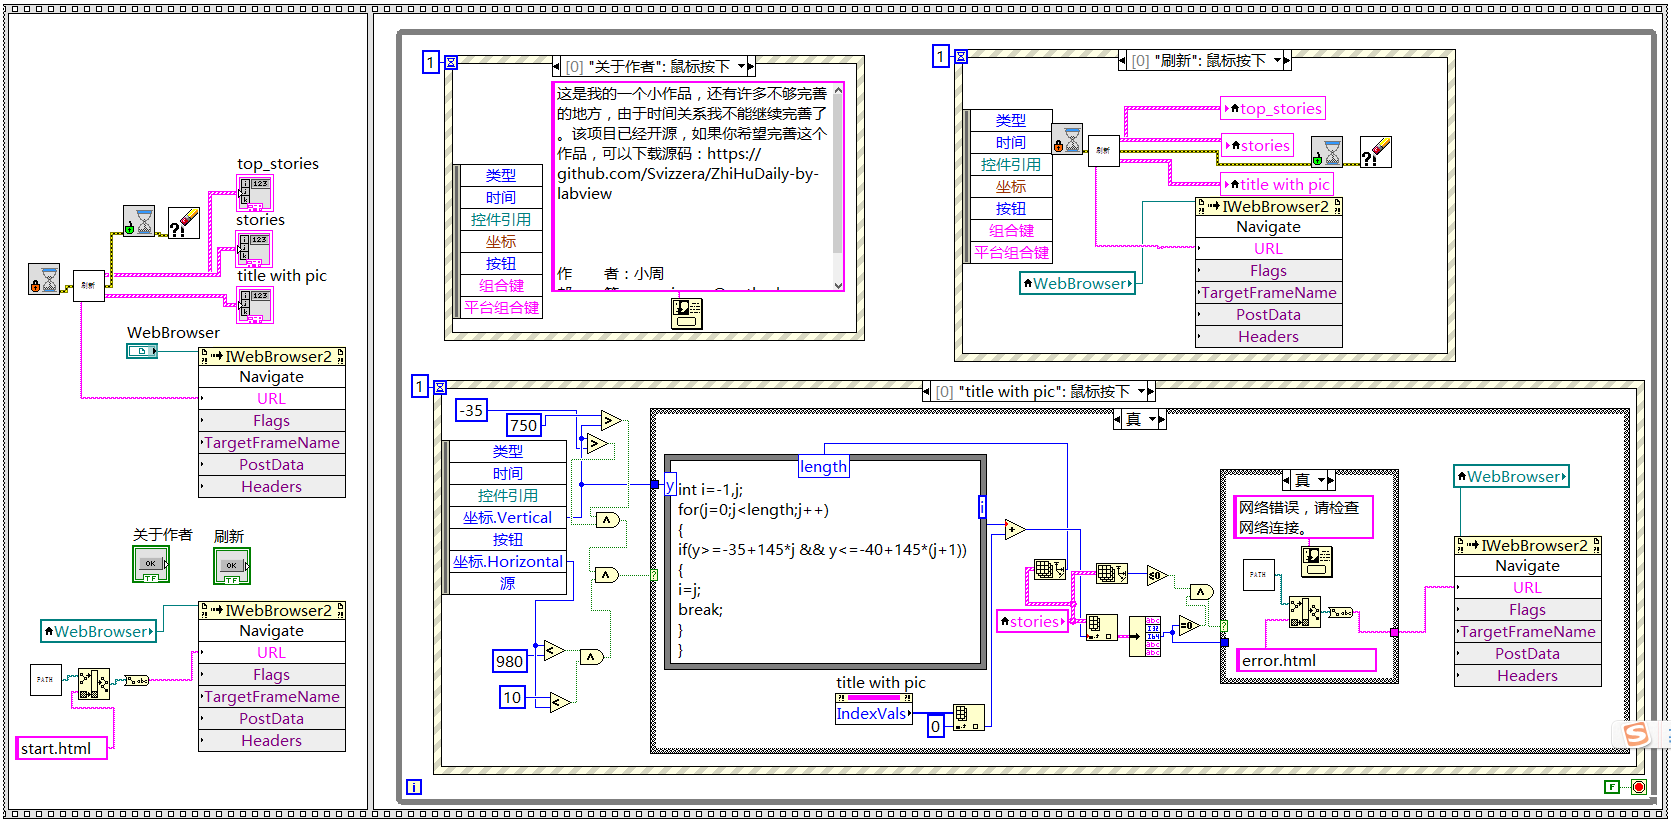
Task: Click the -35 numeric constant
Action: tap(471, 410)
